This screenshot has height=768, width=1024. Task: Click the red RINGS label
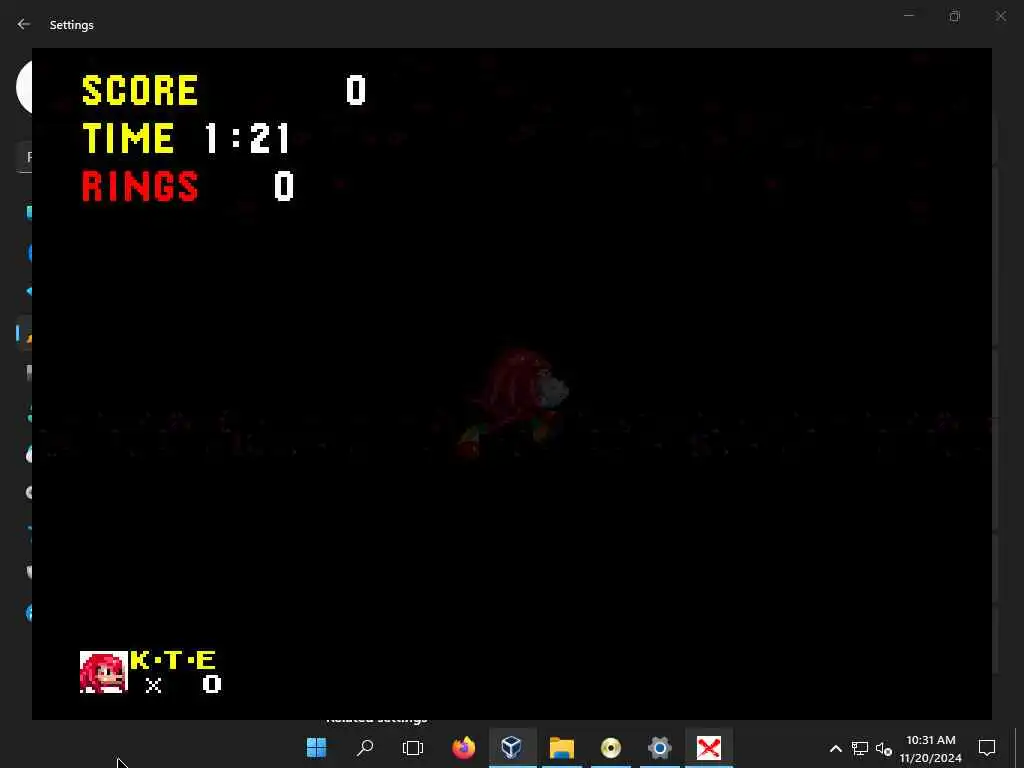140,186
